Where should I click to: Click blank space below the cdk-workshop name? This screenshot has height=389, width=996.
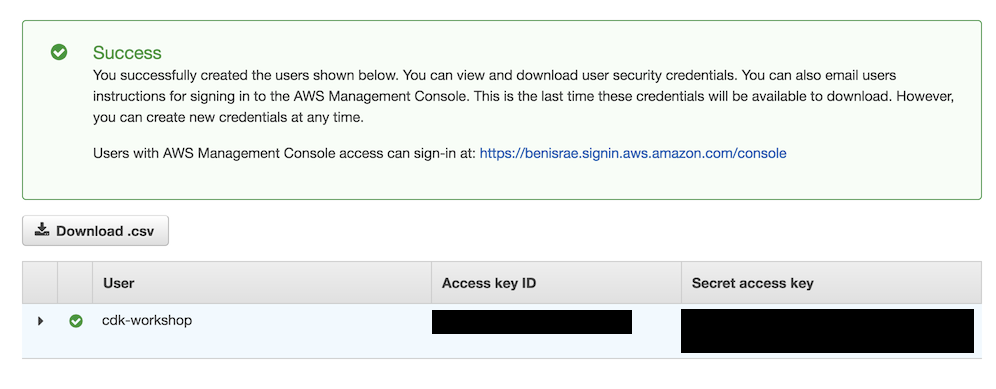pyautogui.click(x=254, y=345)
